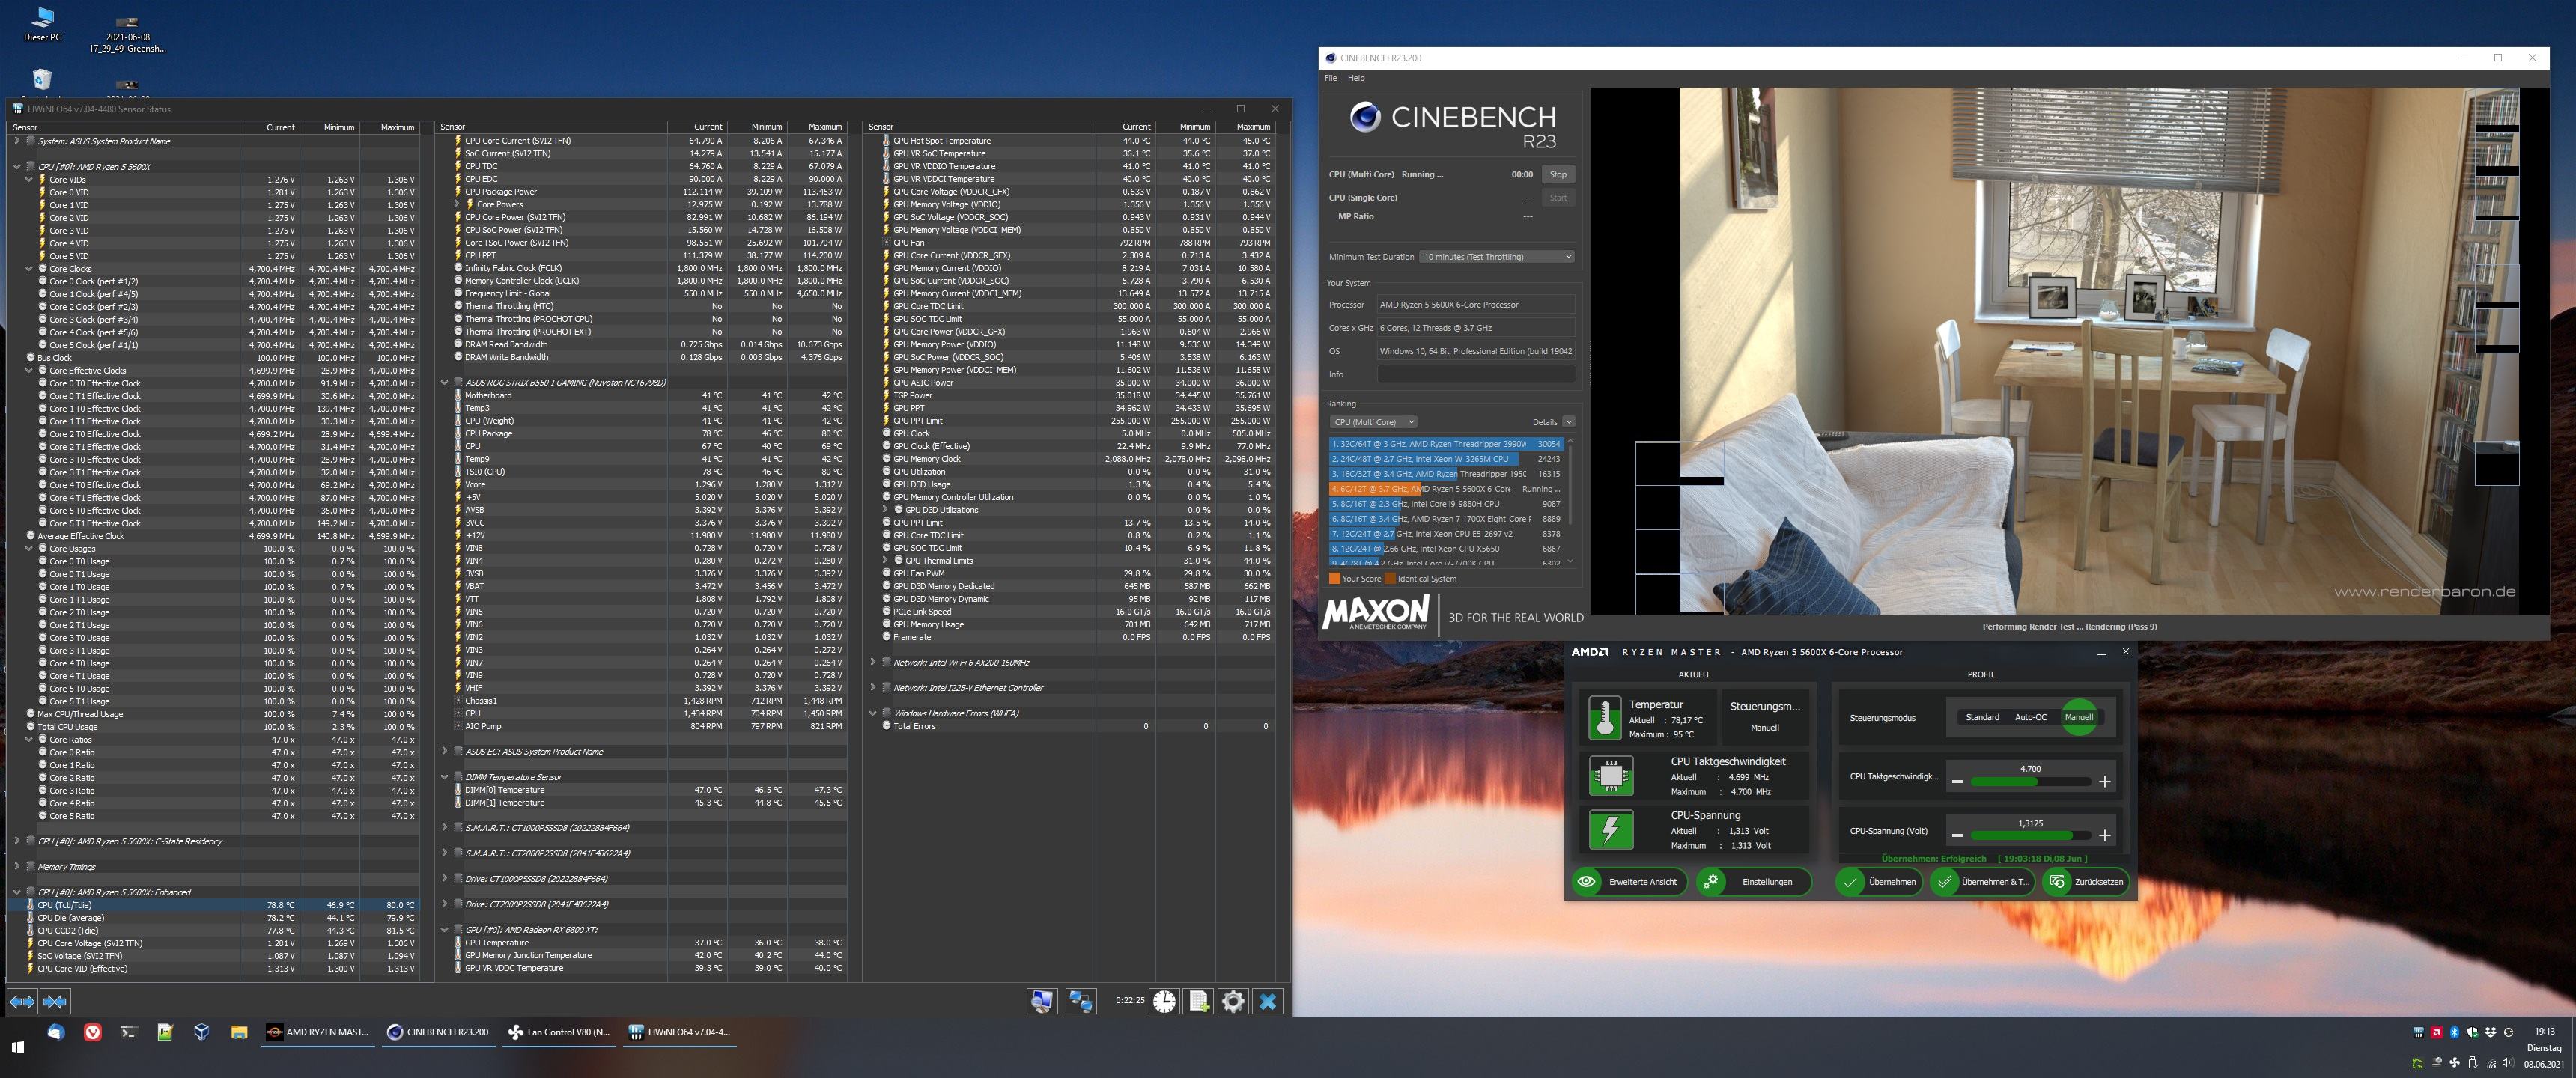Viewport: 2576px width, 1078px height.
Task: Increase CPU-Spannung with plus button
Action: pos(2104,835)
